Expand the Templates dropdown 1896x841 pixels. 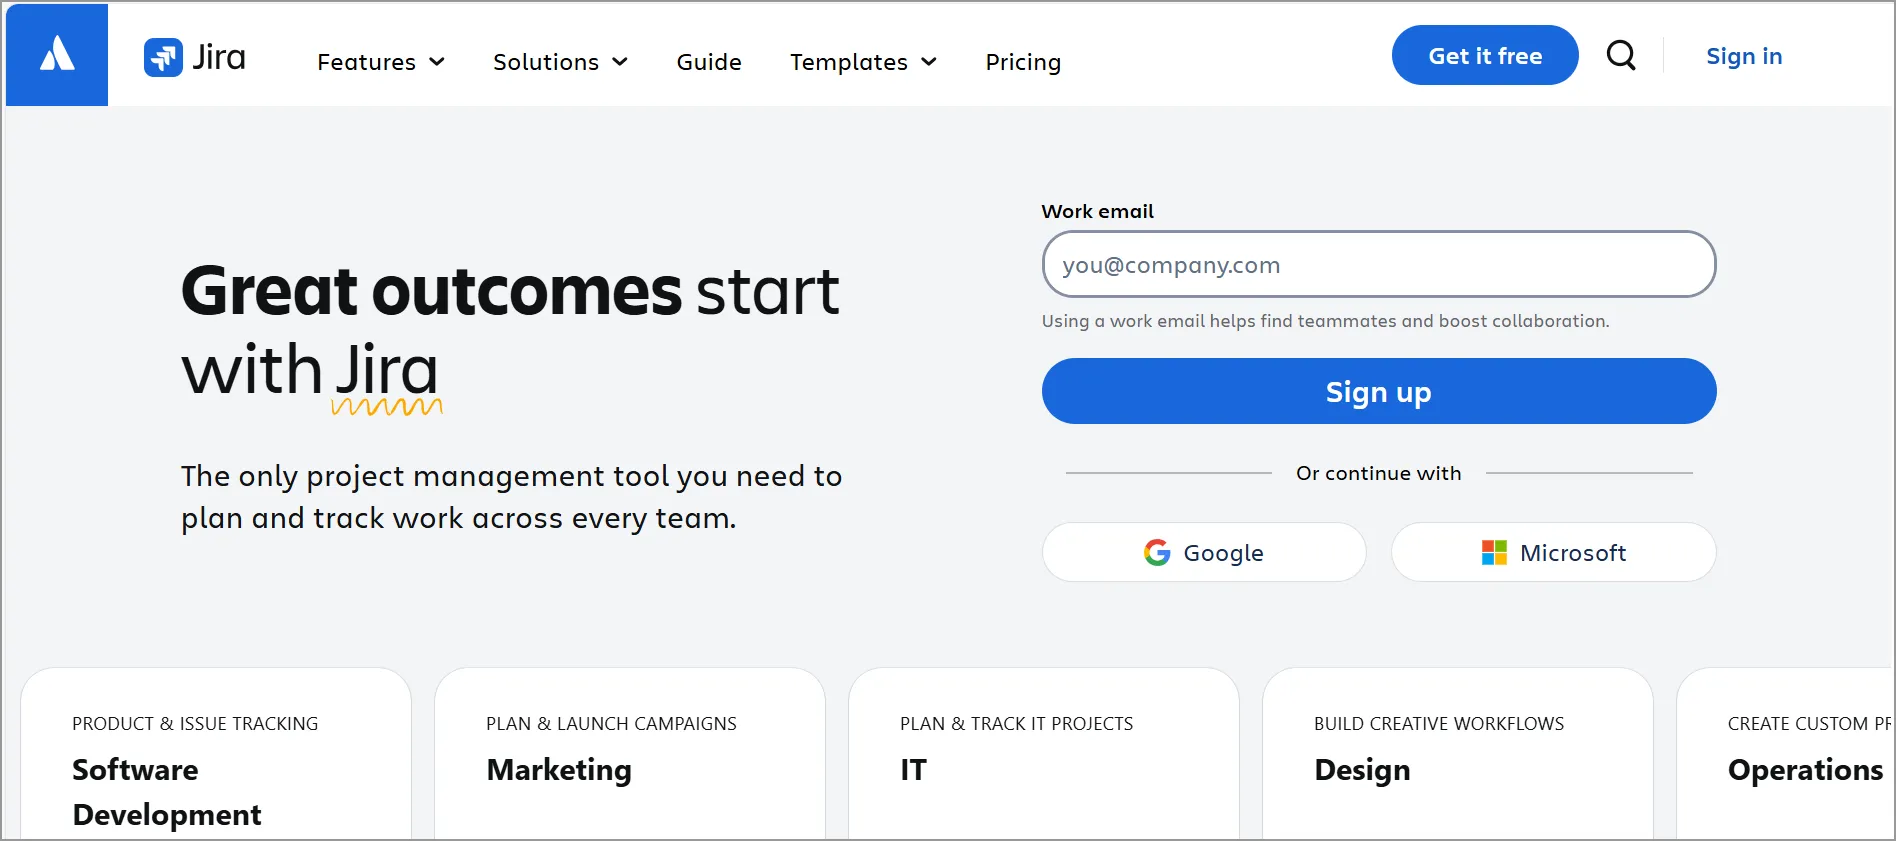(862, 62)
